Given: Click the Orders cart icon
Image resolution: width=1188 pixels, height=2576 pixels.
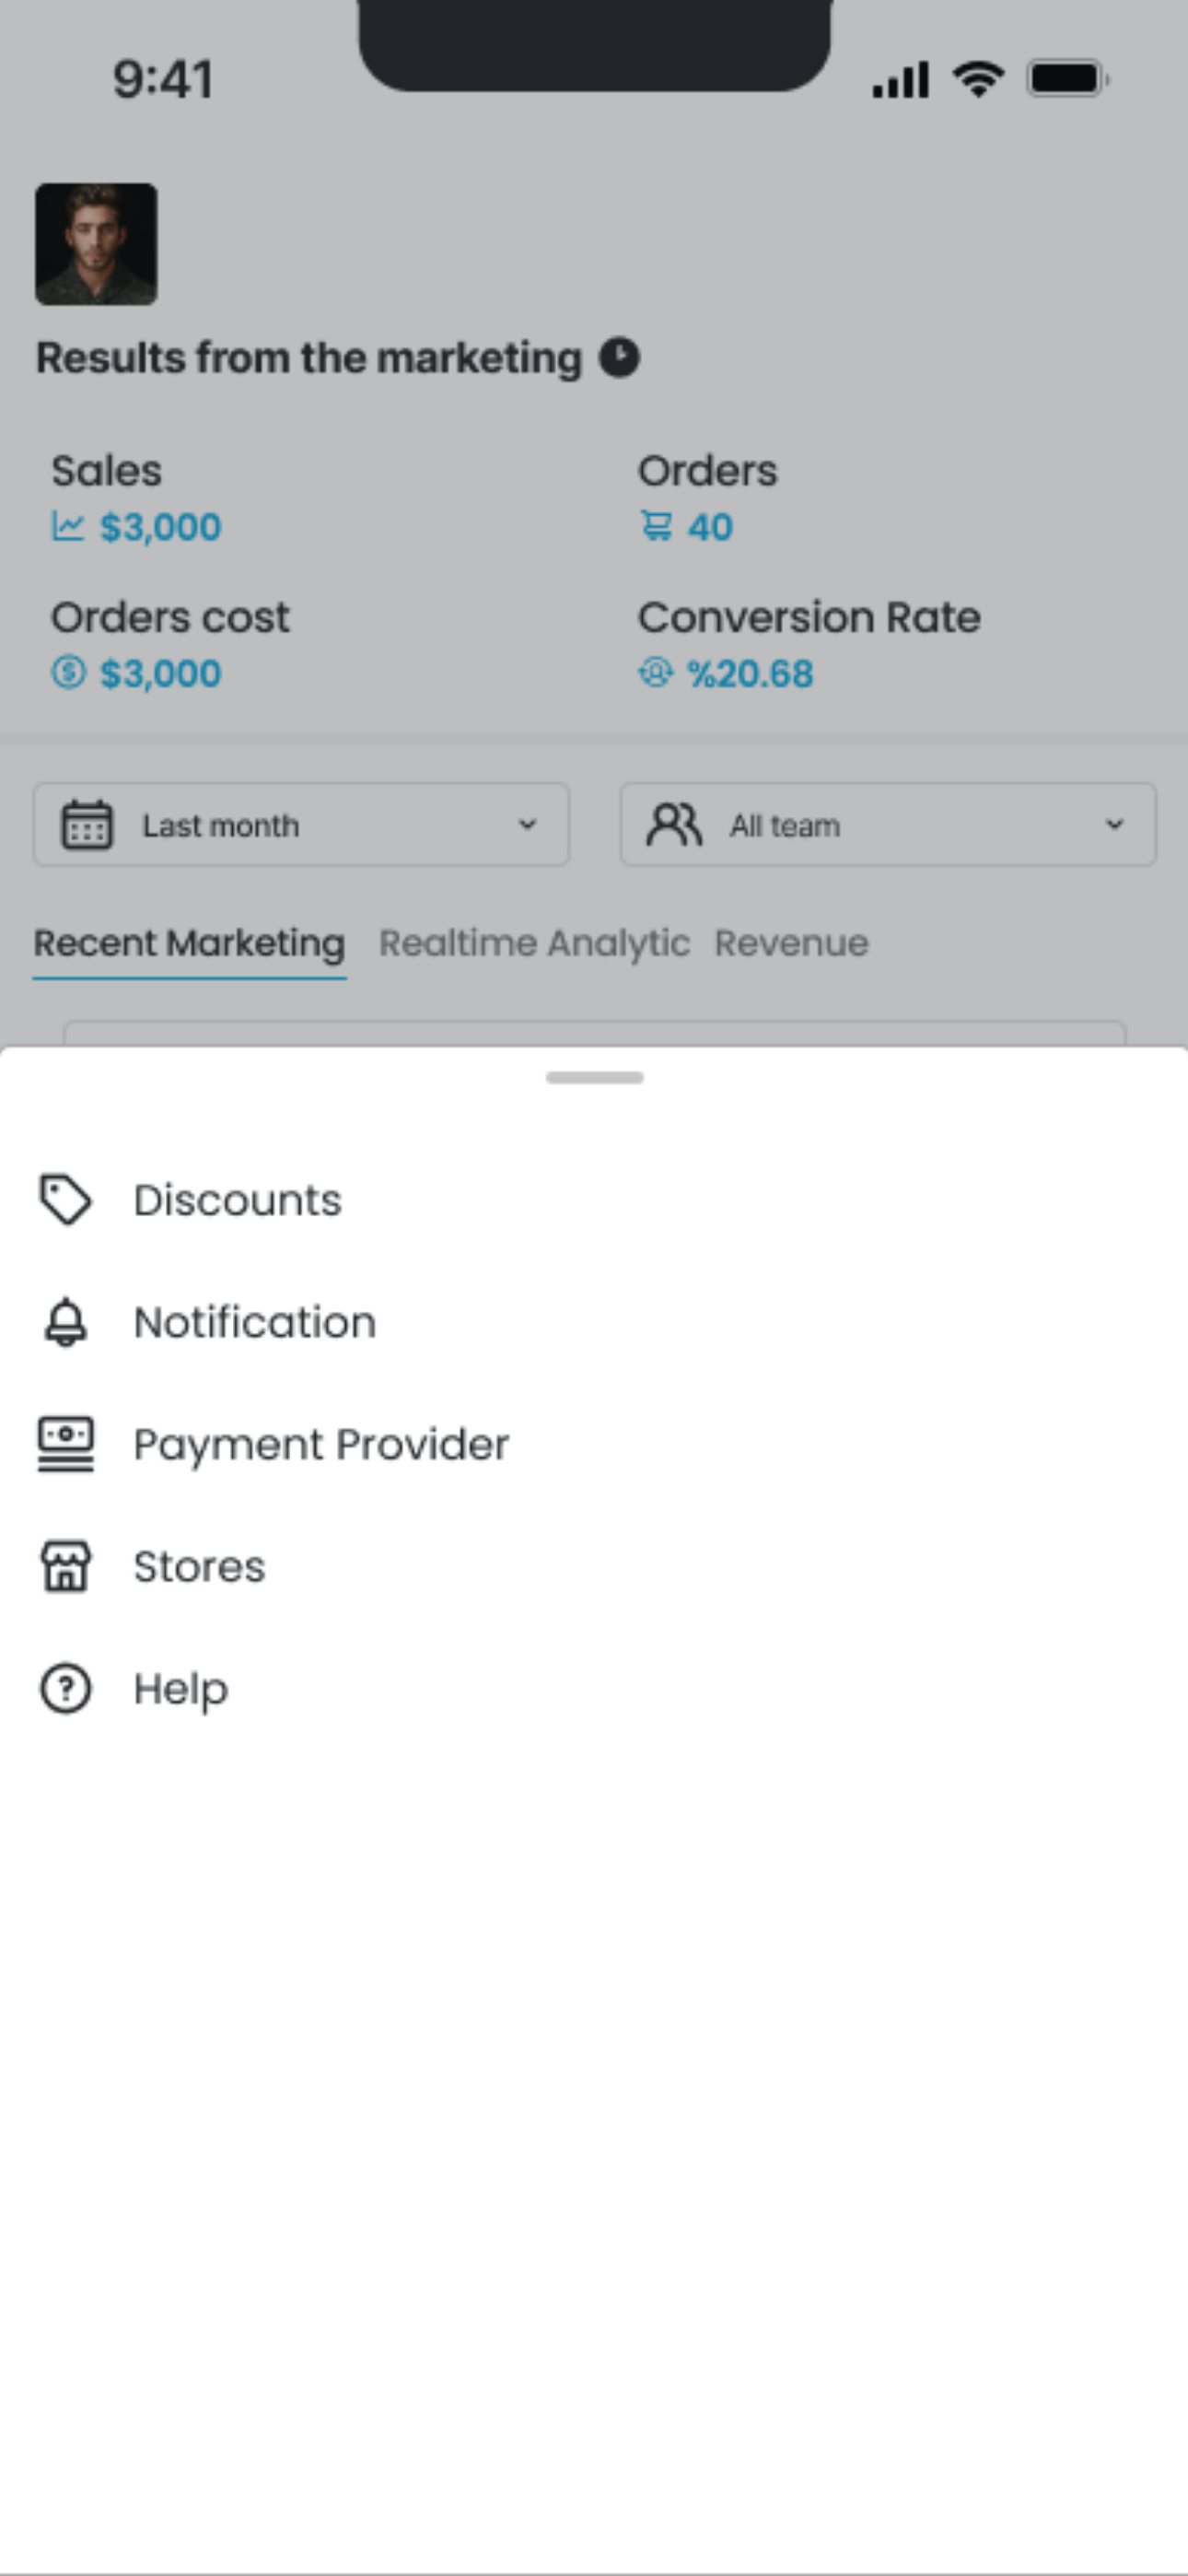Looking at the screenshot, I should (x=656, y=526).
